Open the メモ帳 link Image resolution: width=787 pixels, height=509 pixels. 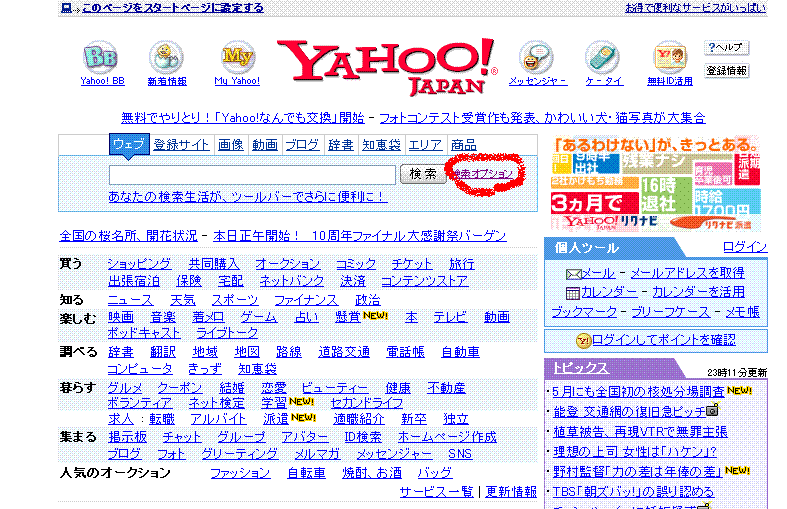(742, 312)
